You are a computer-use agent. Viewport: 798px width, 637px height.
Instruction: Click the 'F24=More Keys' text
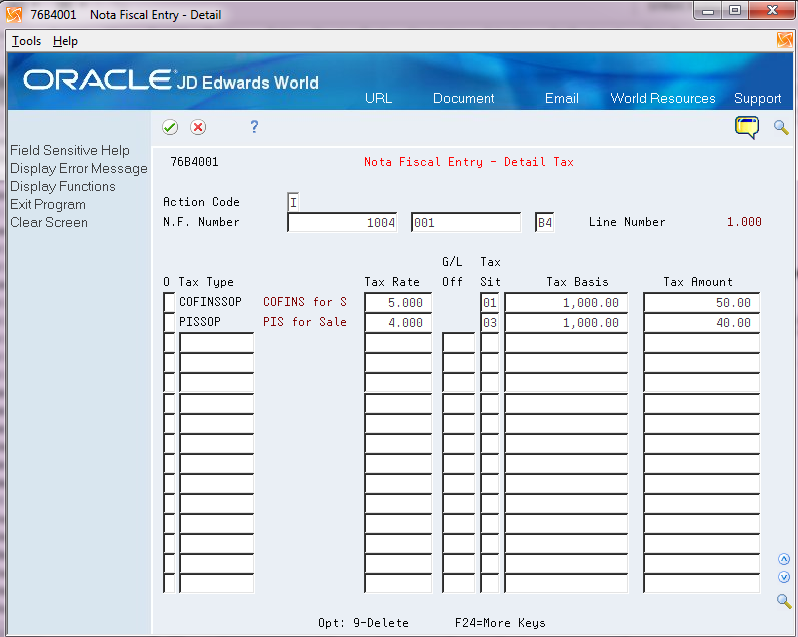click(x=500, y=623)
